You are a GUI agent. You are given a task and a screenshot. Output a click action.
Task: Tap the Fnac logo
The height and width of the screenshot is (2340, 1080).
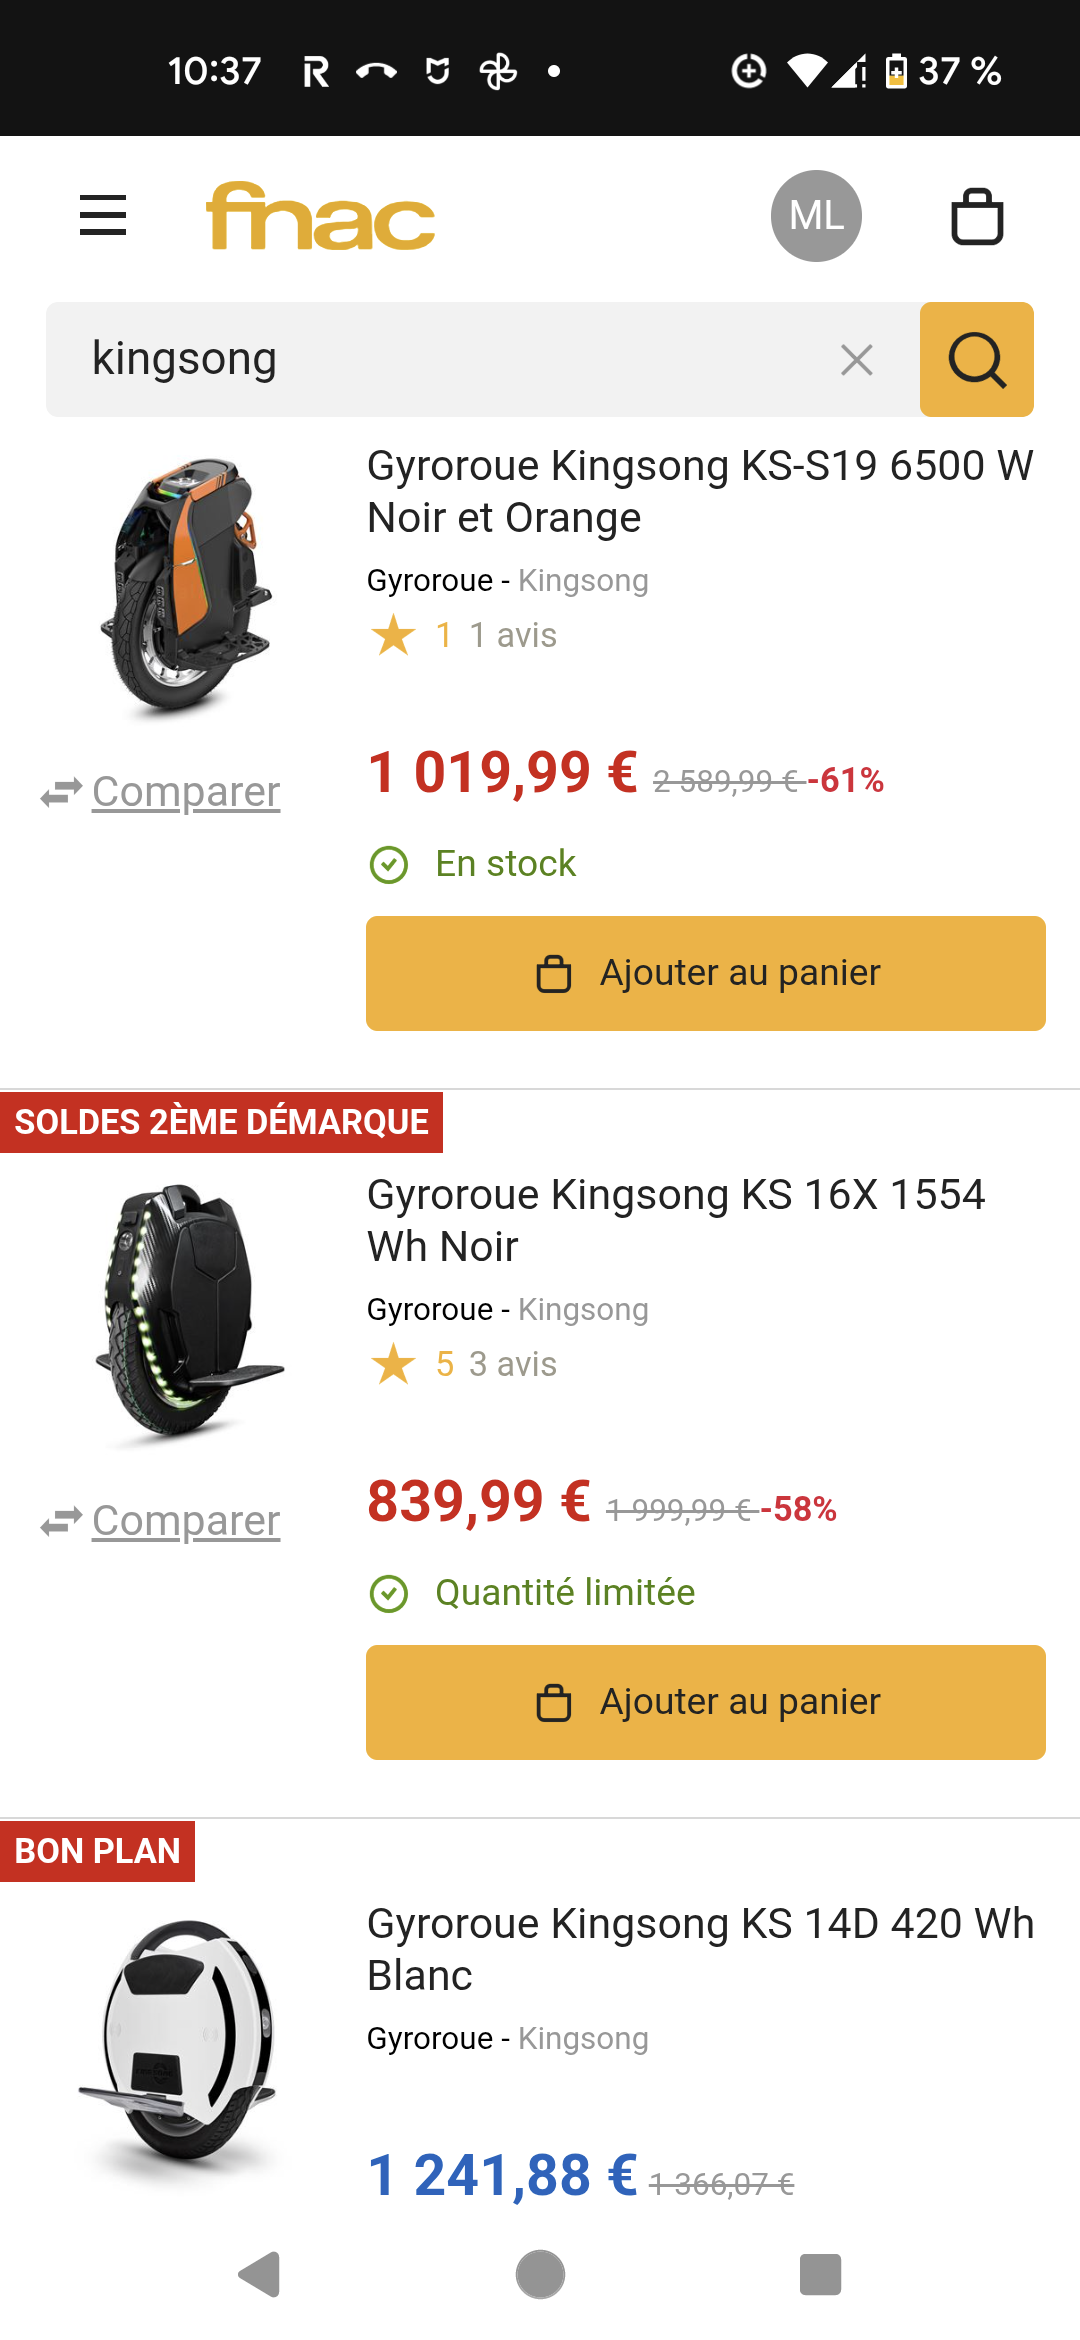click(x=320, y=216)
